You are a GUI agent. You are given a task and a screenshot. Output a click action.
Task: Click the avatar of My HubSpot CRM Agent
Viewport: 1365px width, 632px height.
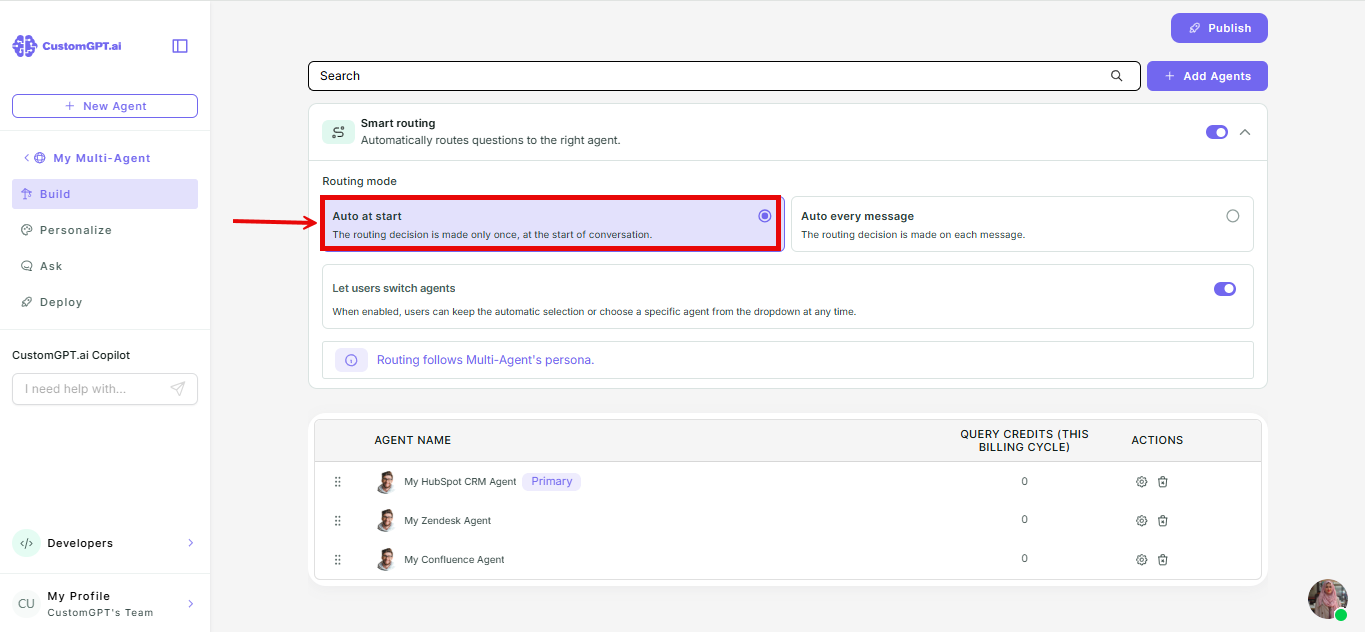click(x=386, y=482)
